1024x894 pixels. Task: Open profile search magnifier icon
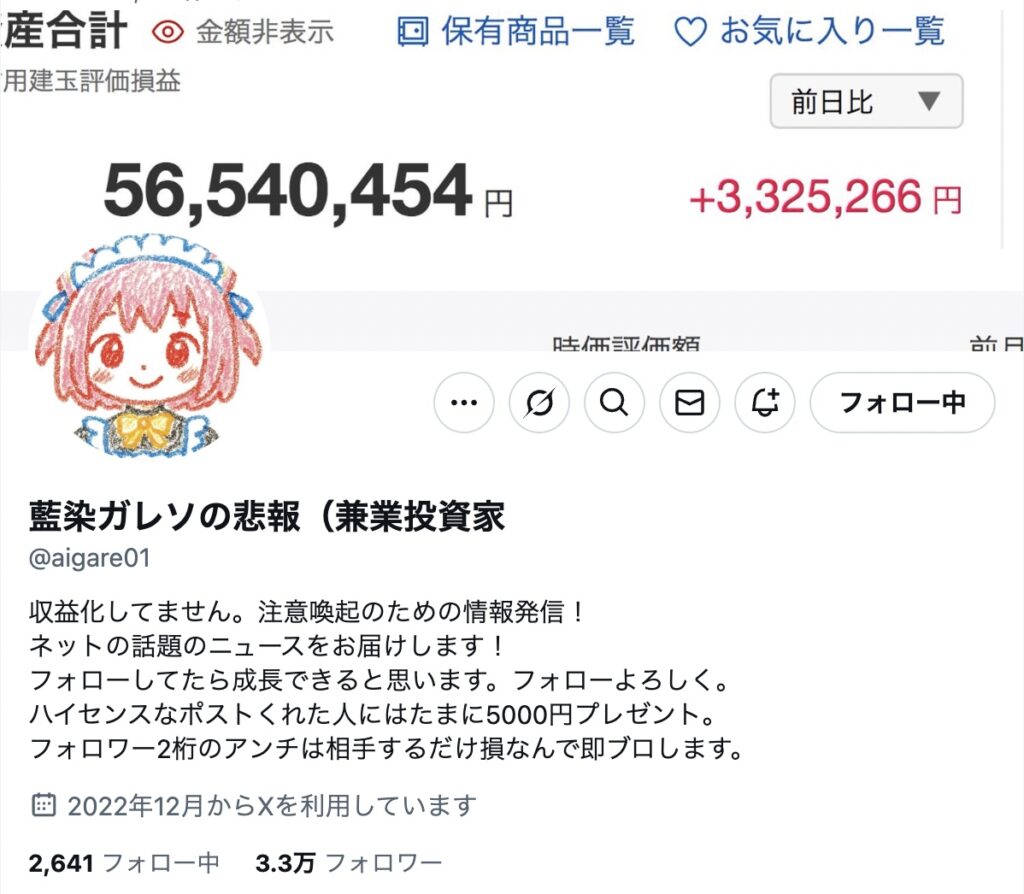(x=615, y=402)
